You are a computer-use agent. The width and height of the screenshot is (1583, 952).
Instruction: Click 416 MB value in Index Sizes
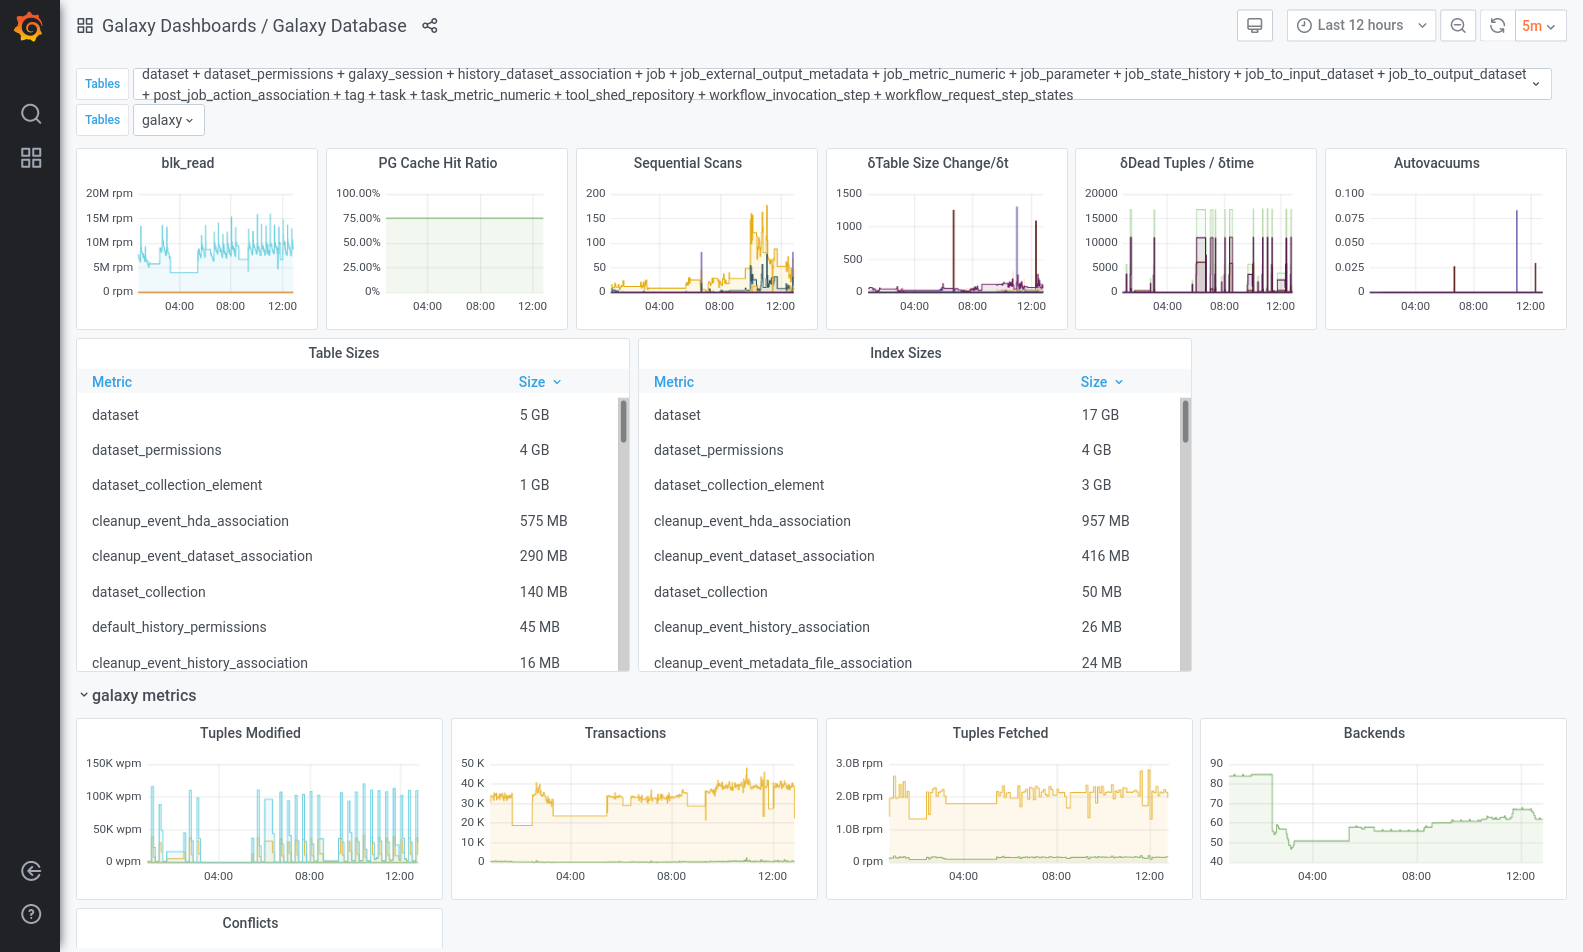coord(1105,556)
